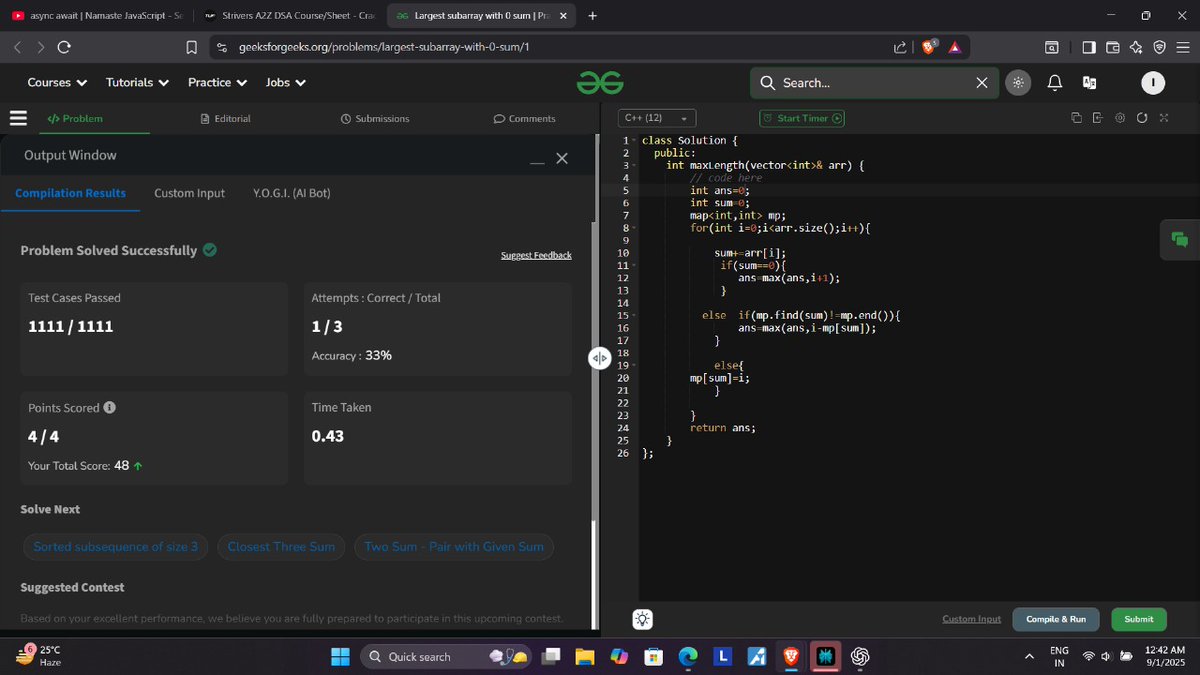Click the editor import/exit-arrow icon
Image resolution: width=1200 pixels, height=675 pixels.
[x=1098, y=118]
